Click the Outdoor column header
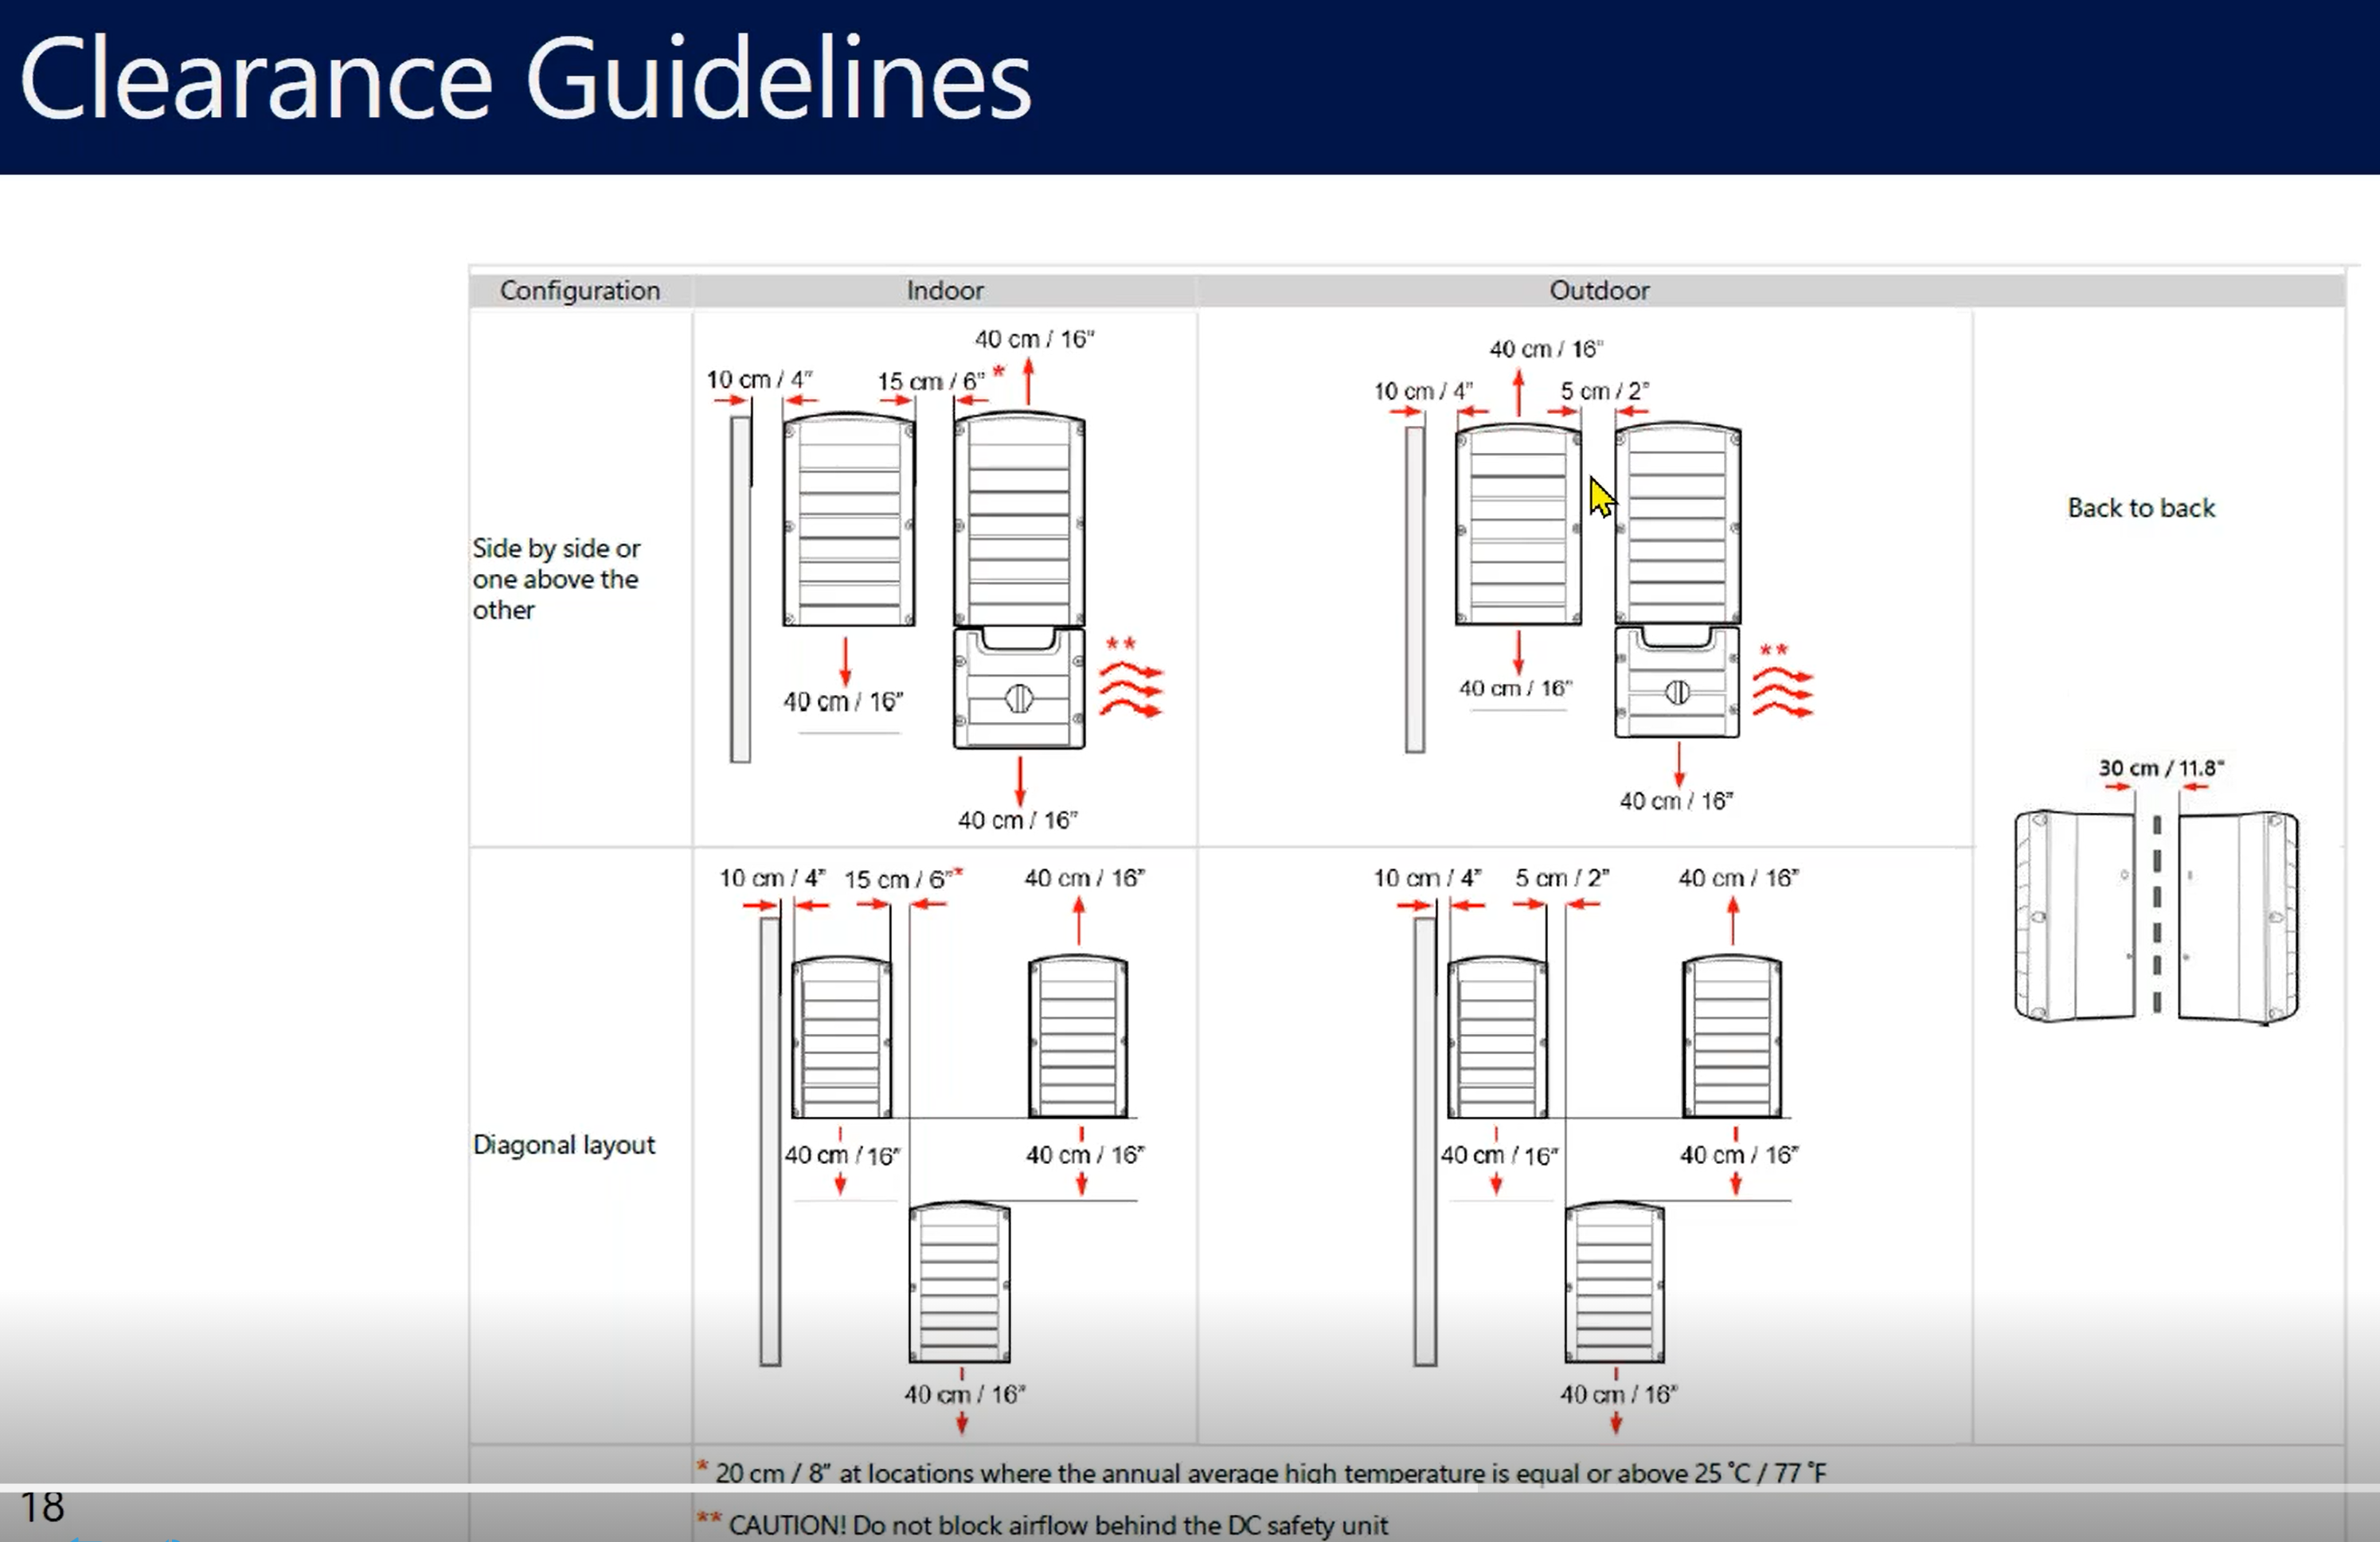Screen dimensions: 2380x1542 pos(1599,290)
